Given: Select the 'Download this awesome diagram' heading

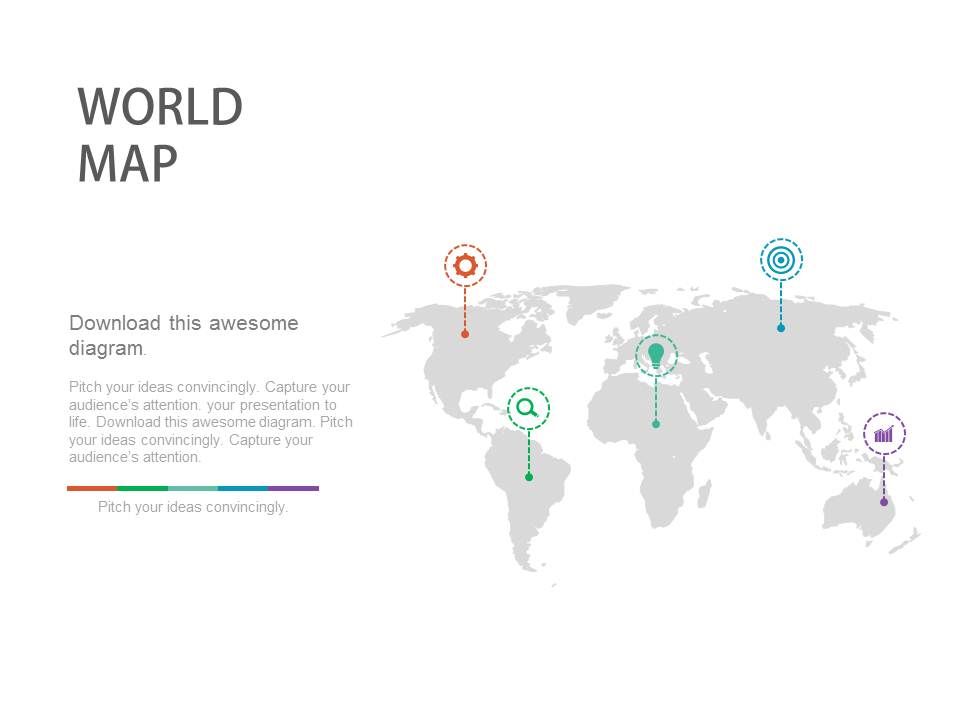Looking at the screenshot, I should 184,336.
